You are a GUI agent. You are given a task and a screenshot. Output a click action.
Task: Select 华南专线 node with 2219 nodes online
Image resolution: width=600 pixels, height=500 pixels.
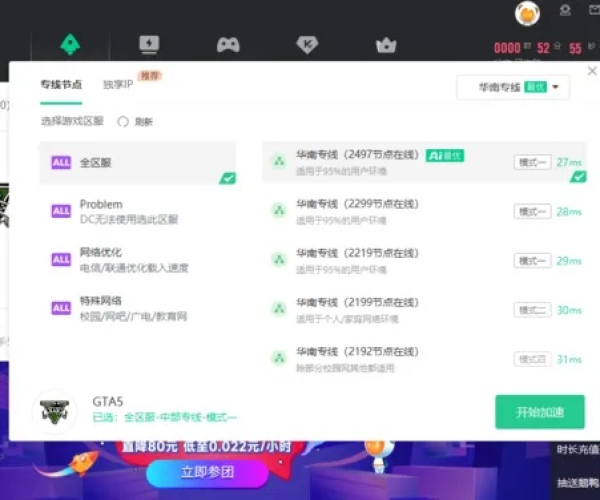click(x=424, y=261)
